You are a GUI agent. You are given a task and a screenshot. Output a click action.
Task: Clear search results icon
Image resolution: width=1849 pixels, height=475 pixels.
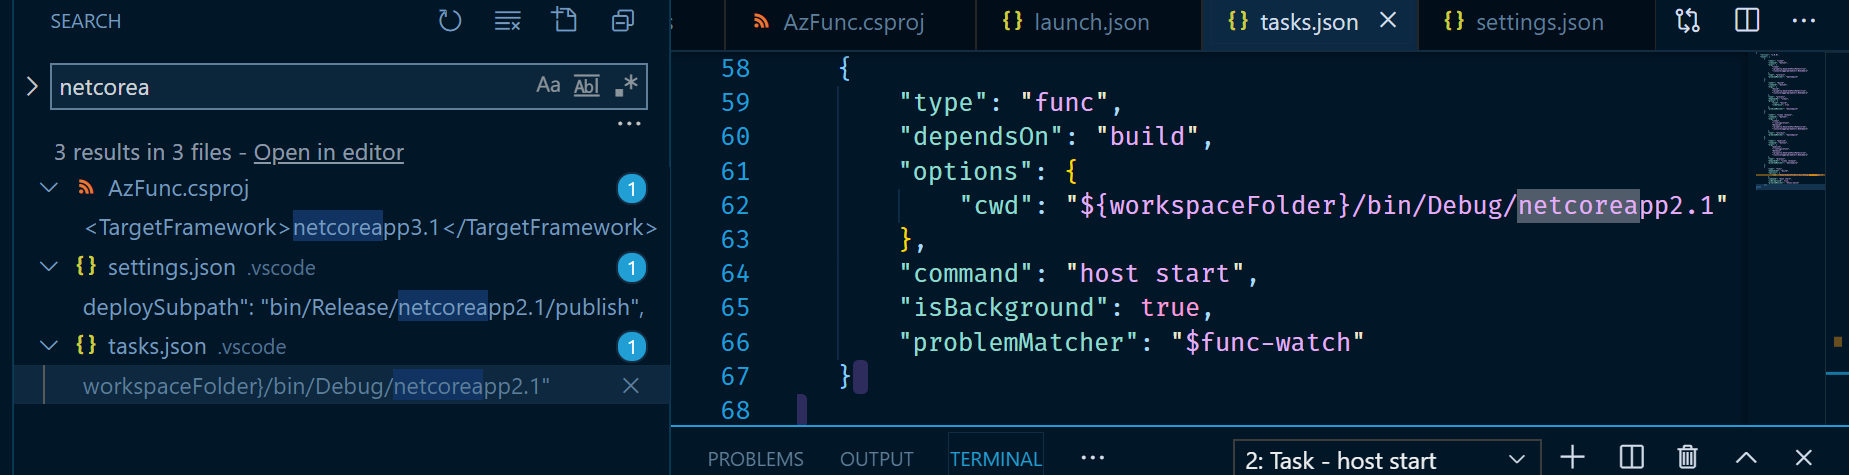(508, 21)
